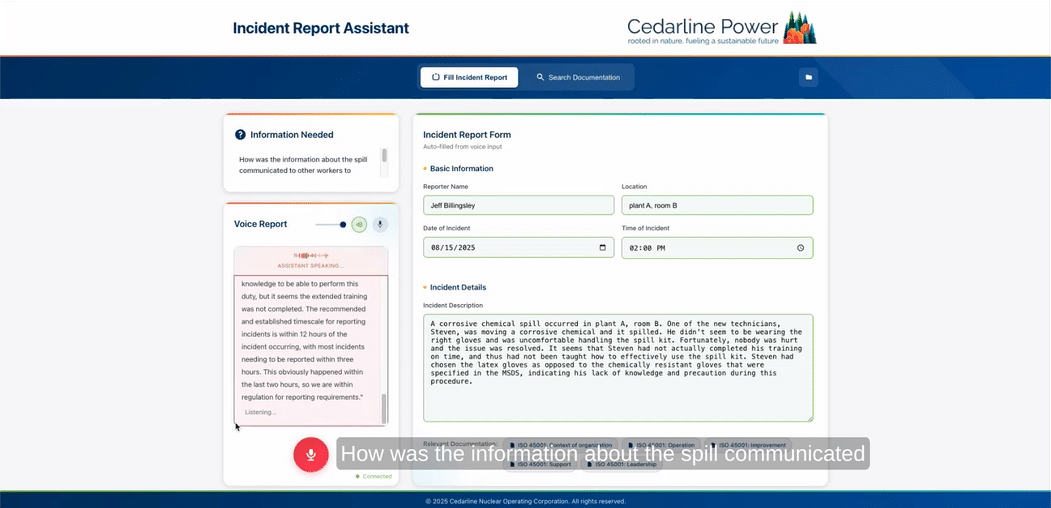Toggle the small gray microphone mute button
Screen dimensions: 1051x508
coord(380,225)
